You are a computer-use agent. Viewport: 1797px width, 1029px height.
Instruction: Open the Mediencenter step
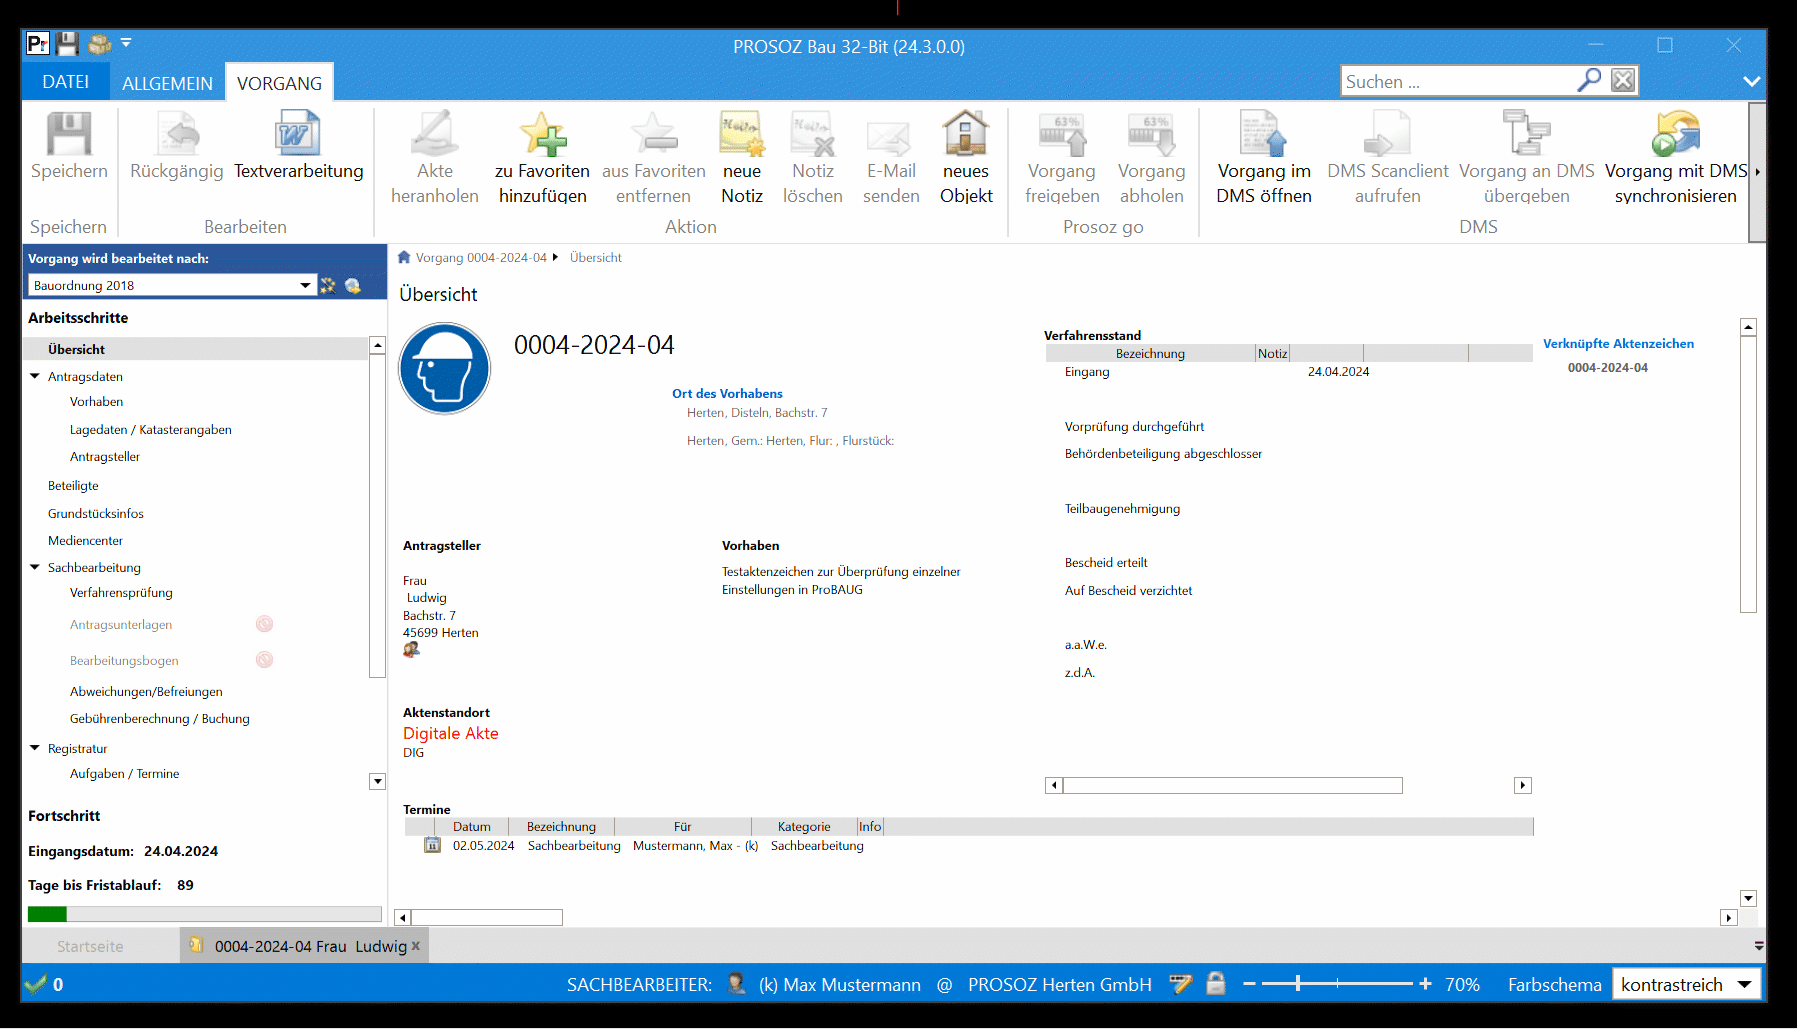[86, 540]
